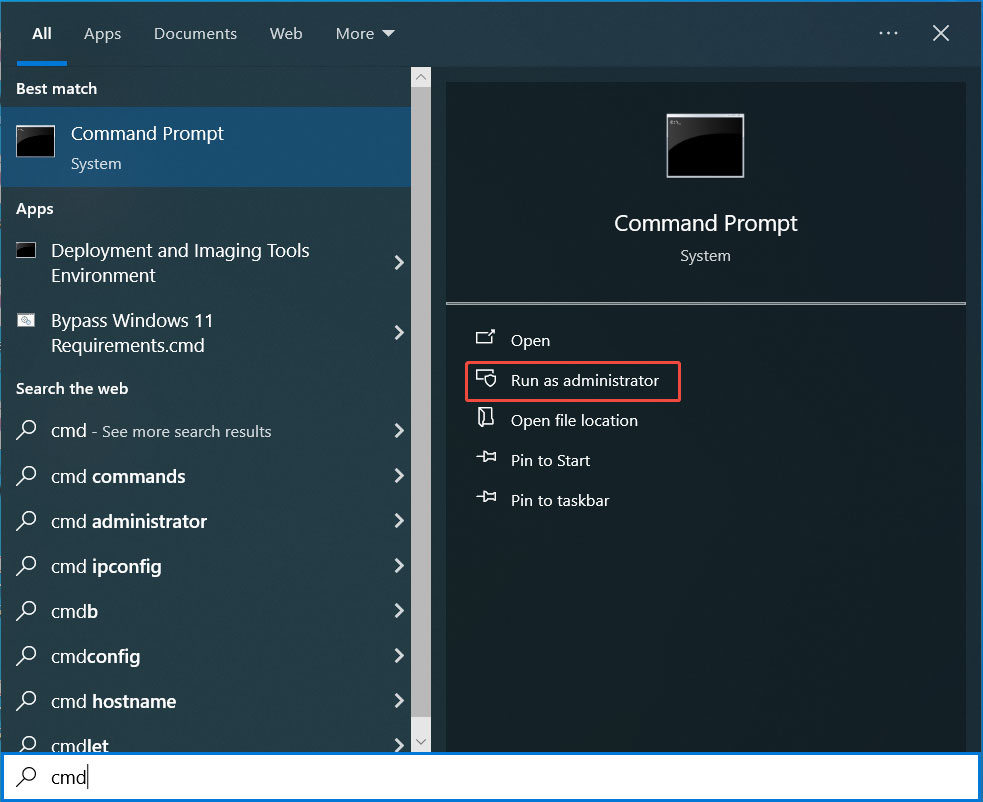Click the magnifier icon in search box
The width and height of the screenshot is (983, 802).
(26, 777)
